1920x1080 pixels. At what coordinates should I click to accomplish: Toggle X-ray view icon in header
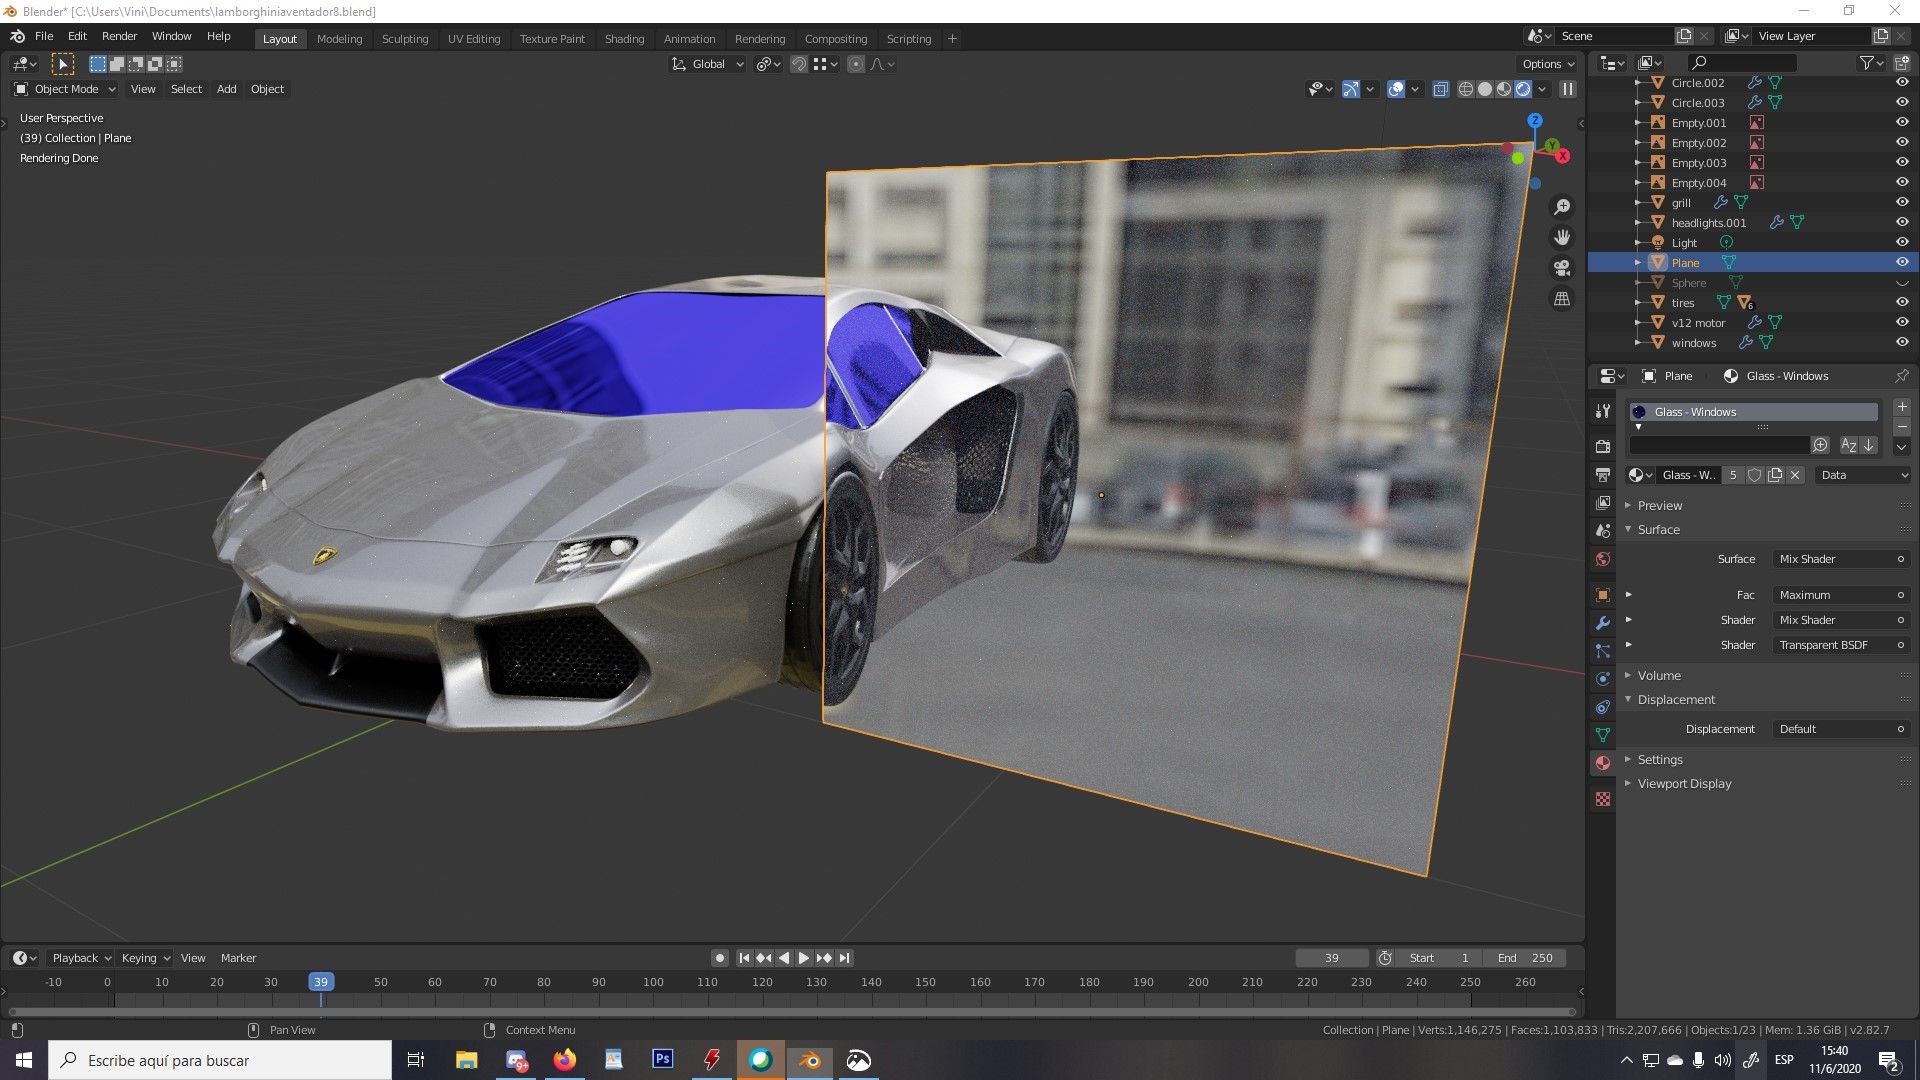click(1441, 89)
